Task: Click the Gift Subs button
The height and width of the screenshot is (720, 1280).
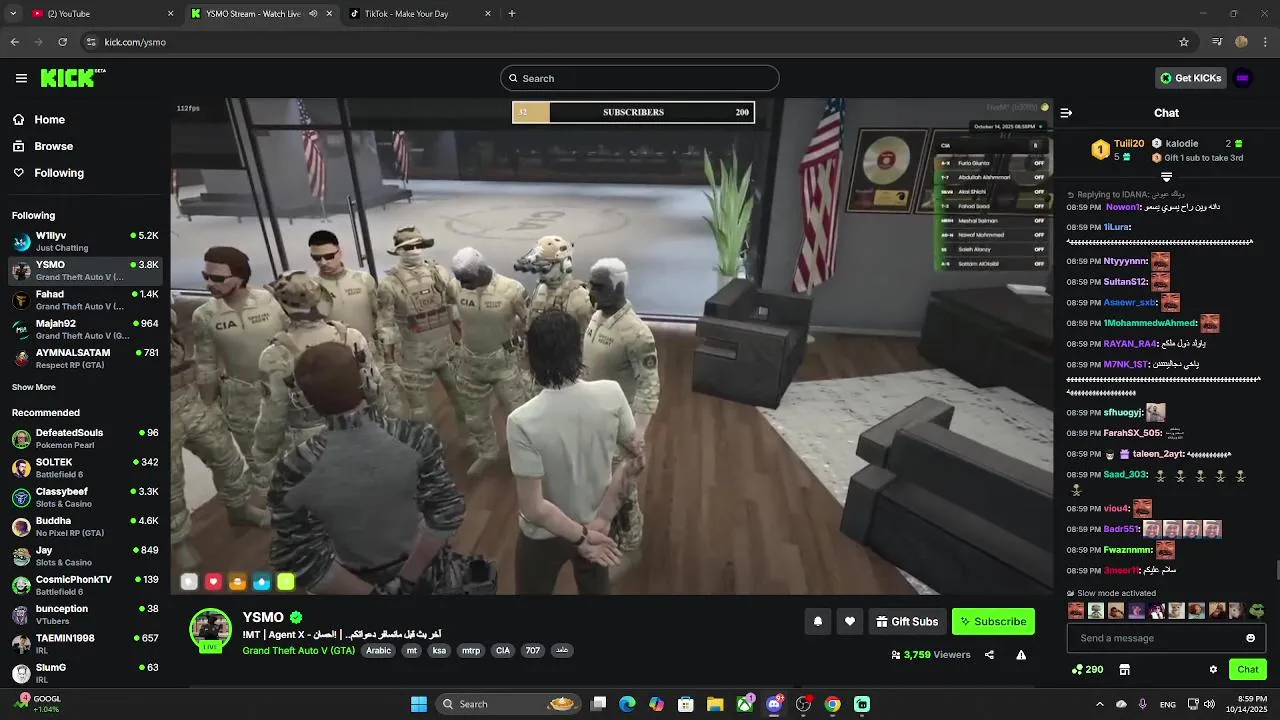Action: point(907,621)
